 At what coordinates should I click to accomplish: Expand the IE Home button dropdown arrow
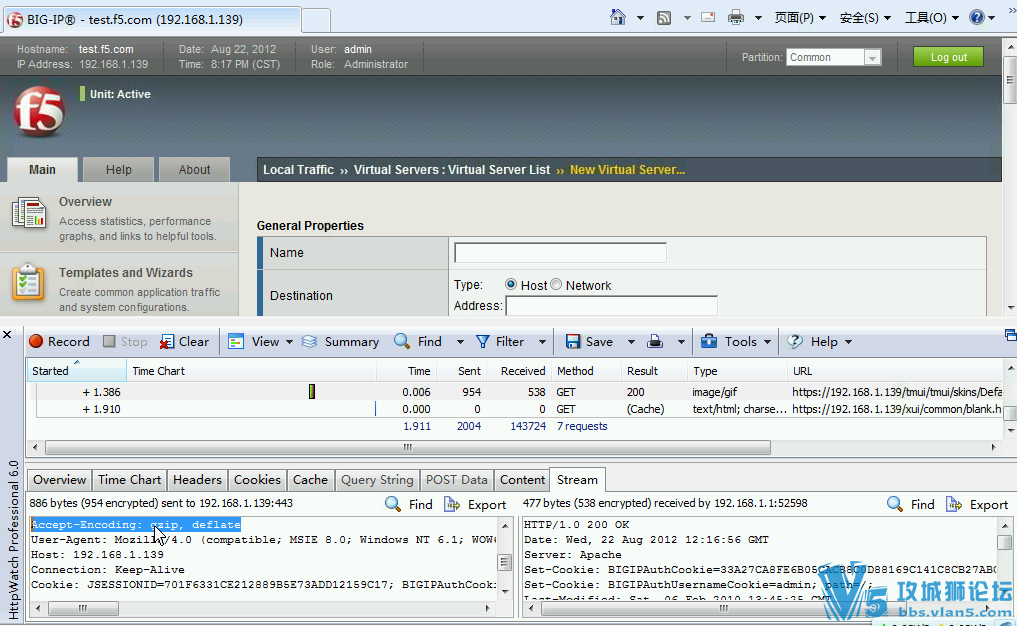[x=640, y=18]
